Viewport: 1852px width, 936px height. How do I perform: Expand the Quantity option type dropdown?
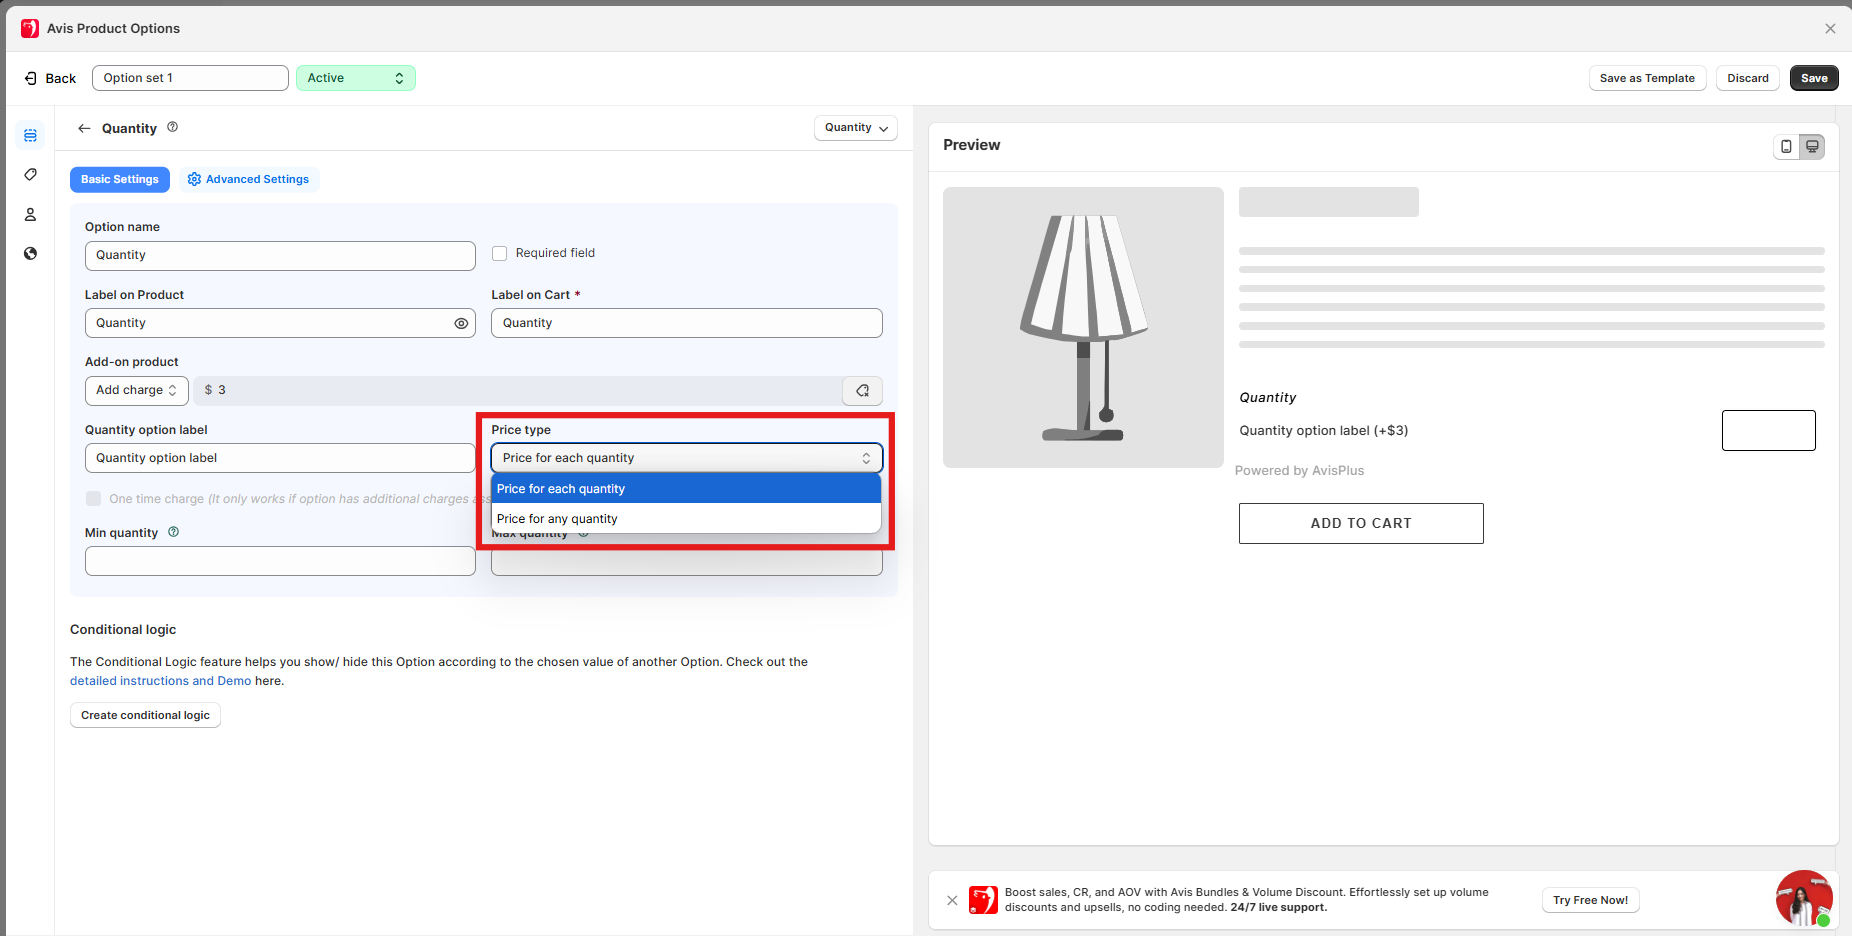click(x=855, y=128)
